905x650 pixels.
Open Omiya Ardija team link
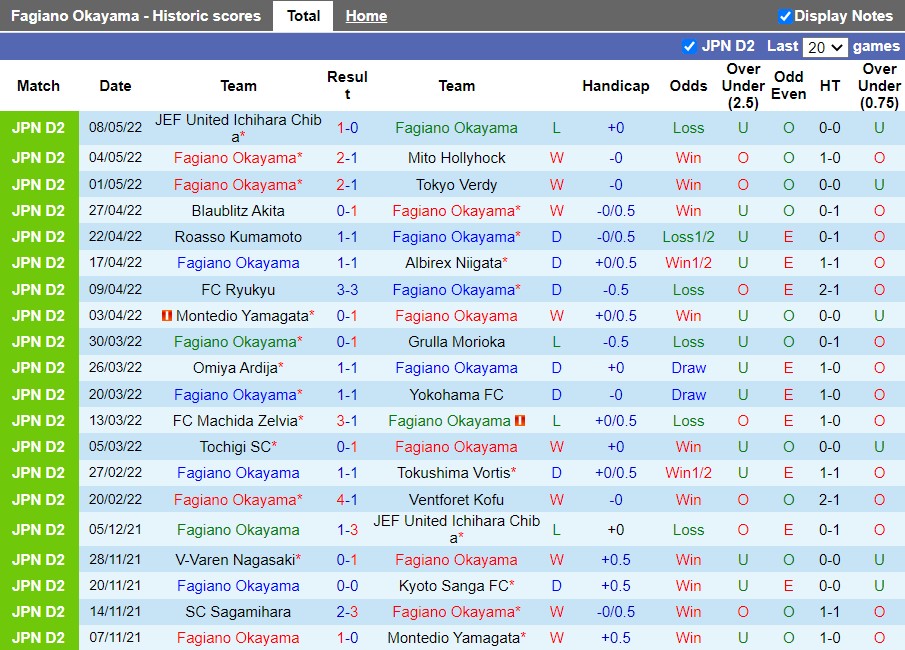tap(235, 368)
